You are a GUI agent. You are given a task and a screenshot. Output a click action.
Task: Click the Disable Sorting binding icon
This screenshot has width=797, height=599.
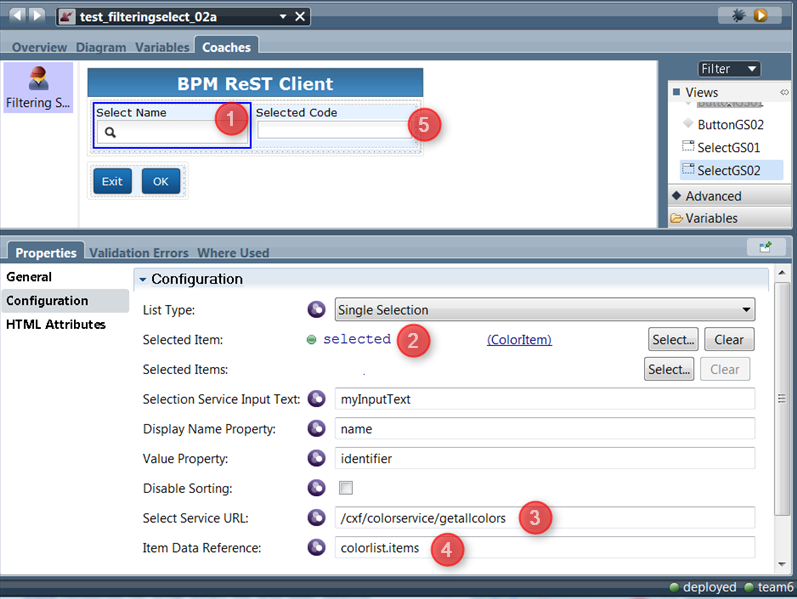pos(316,488)
